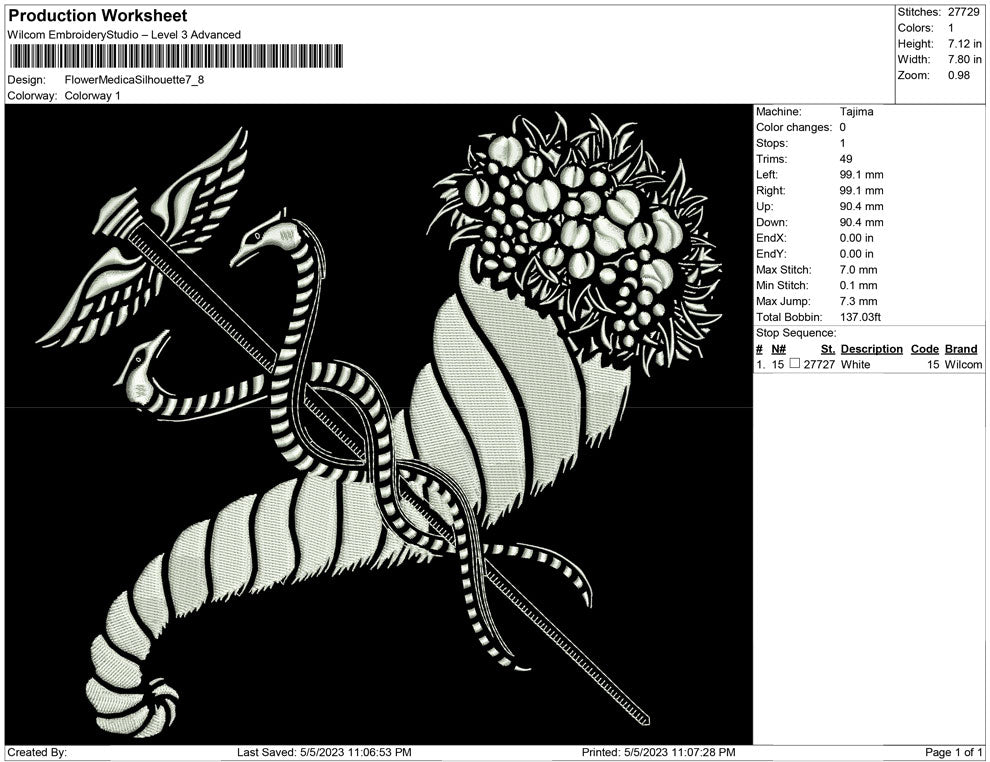Click Stitches value 27729
This screenshot has height=762, width=990.
tap(963, 12)
